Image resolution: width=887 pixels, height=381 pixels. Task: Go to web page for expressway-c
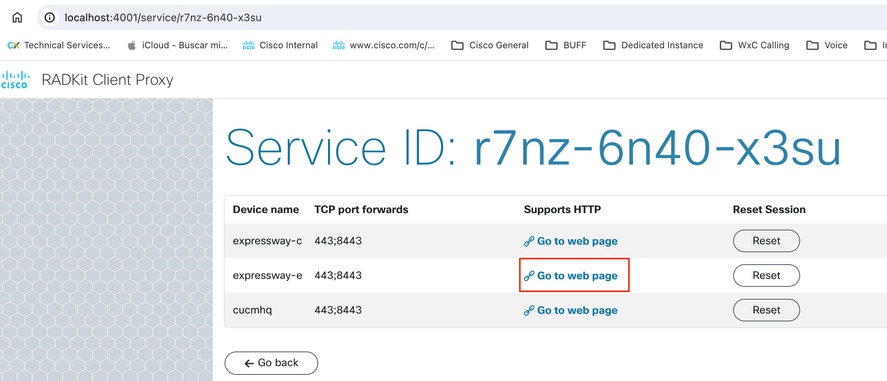(x=571, y=241)
